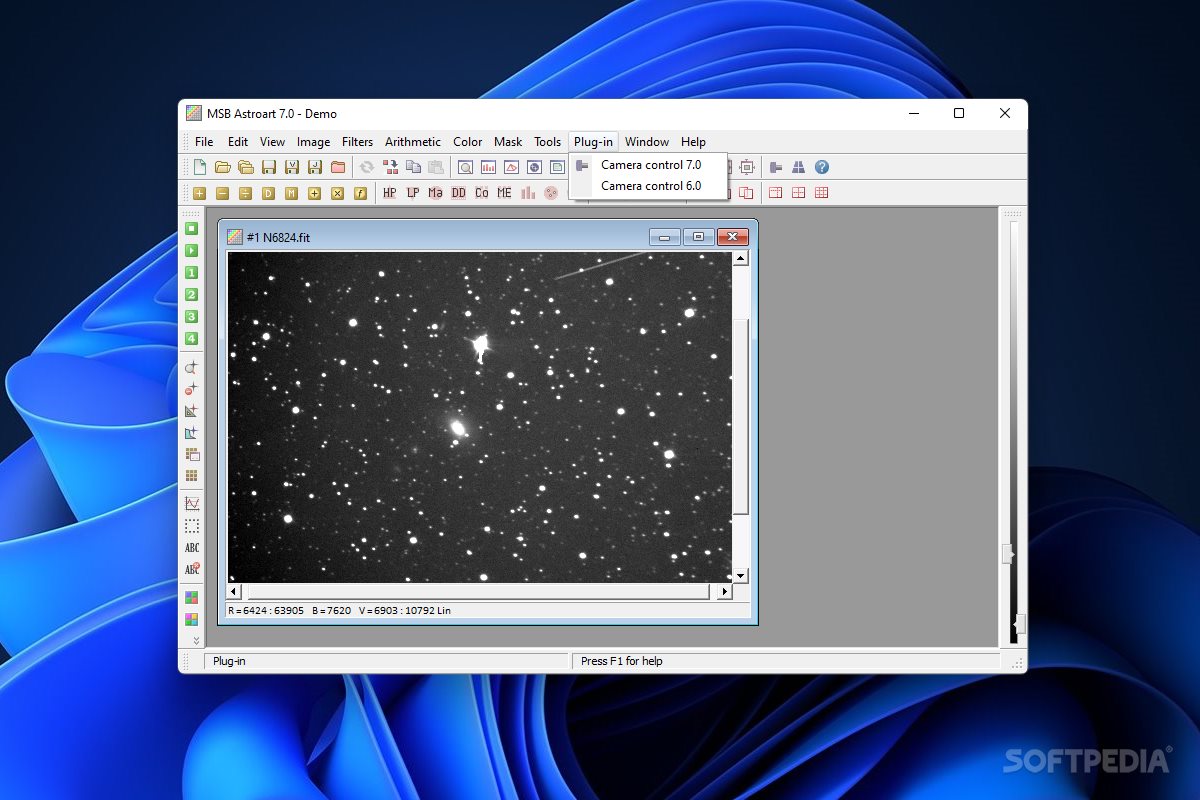1200x800 pixels.
Task: Choose Camera control 6.0 from Plug-in menu
Action: 651,186
